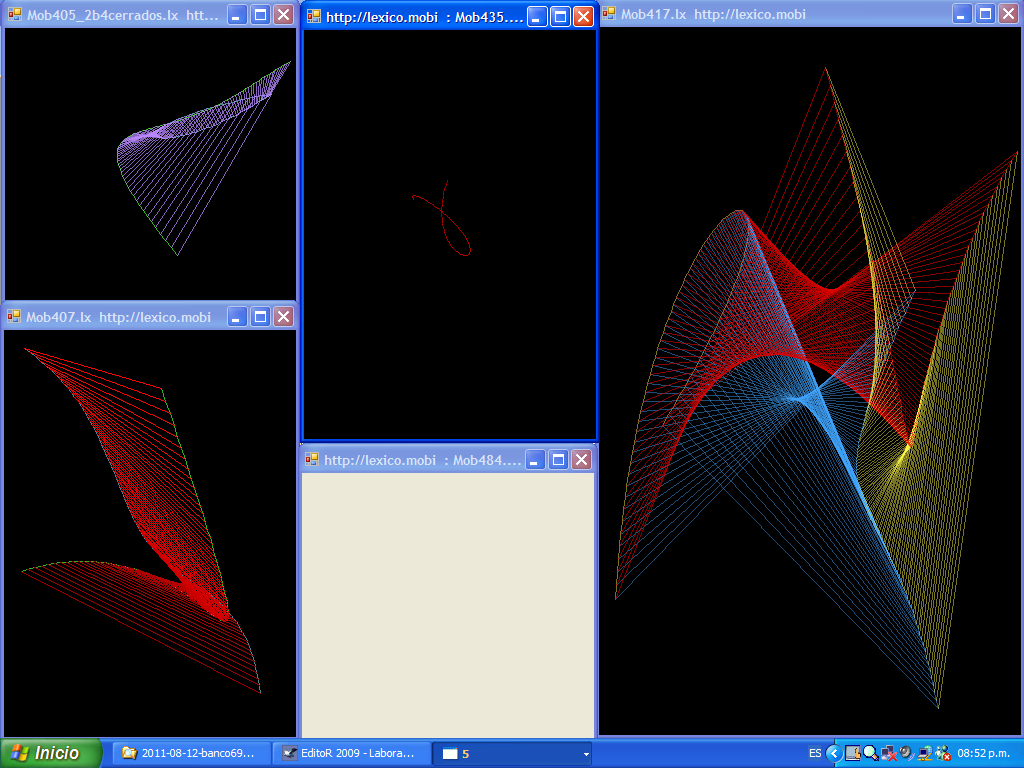
Task: Click the taskbar clock showing 08:52 p.m.
Action: 986,753
